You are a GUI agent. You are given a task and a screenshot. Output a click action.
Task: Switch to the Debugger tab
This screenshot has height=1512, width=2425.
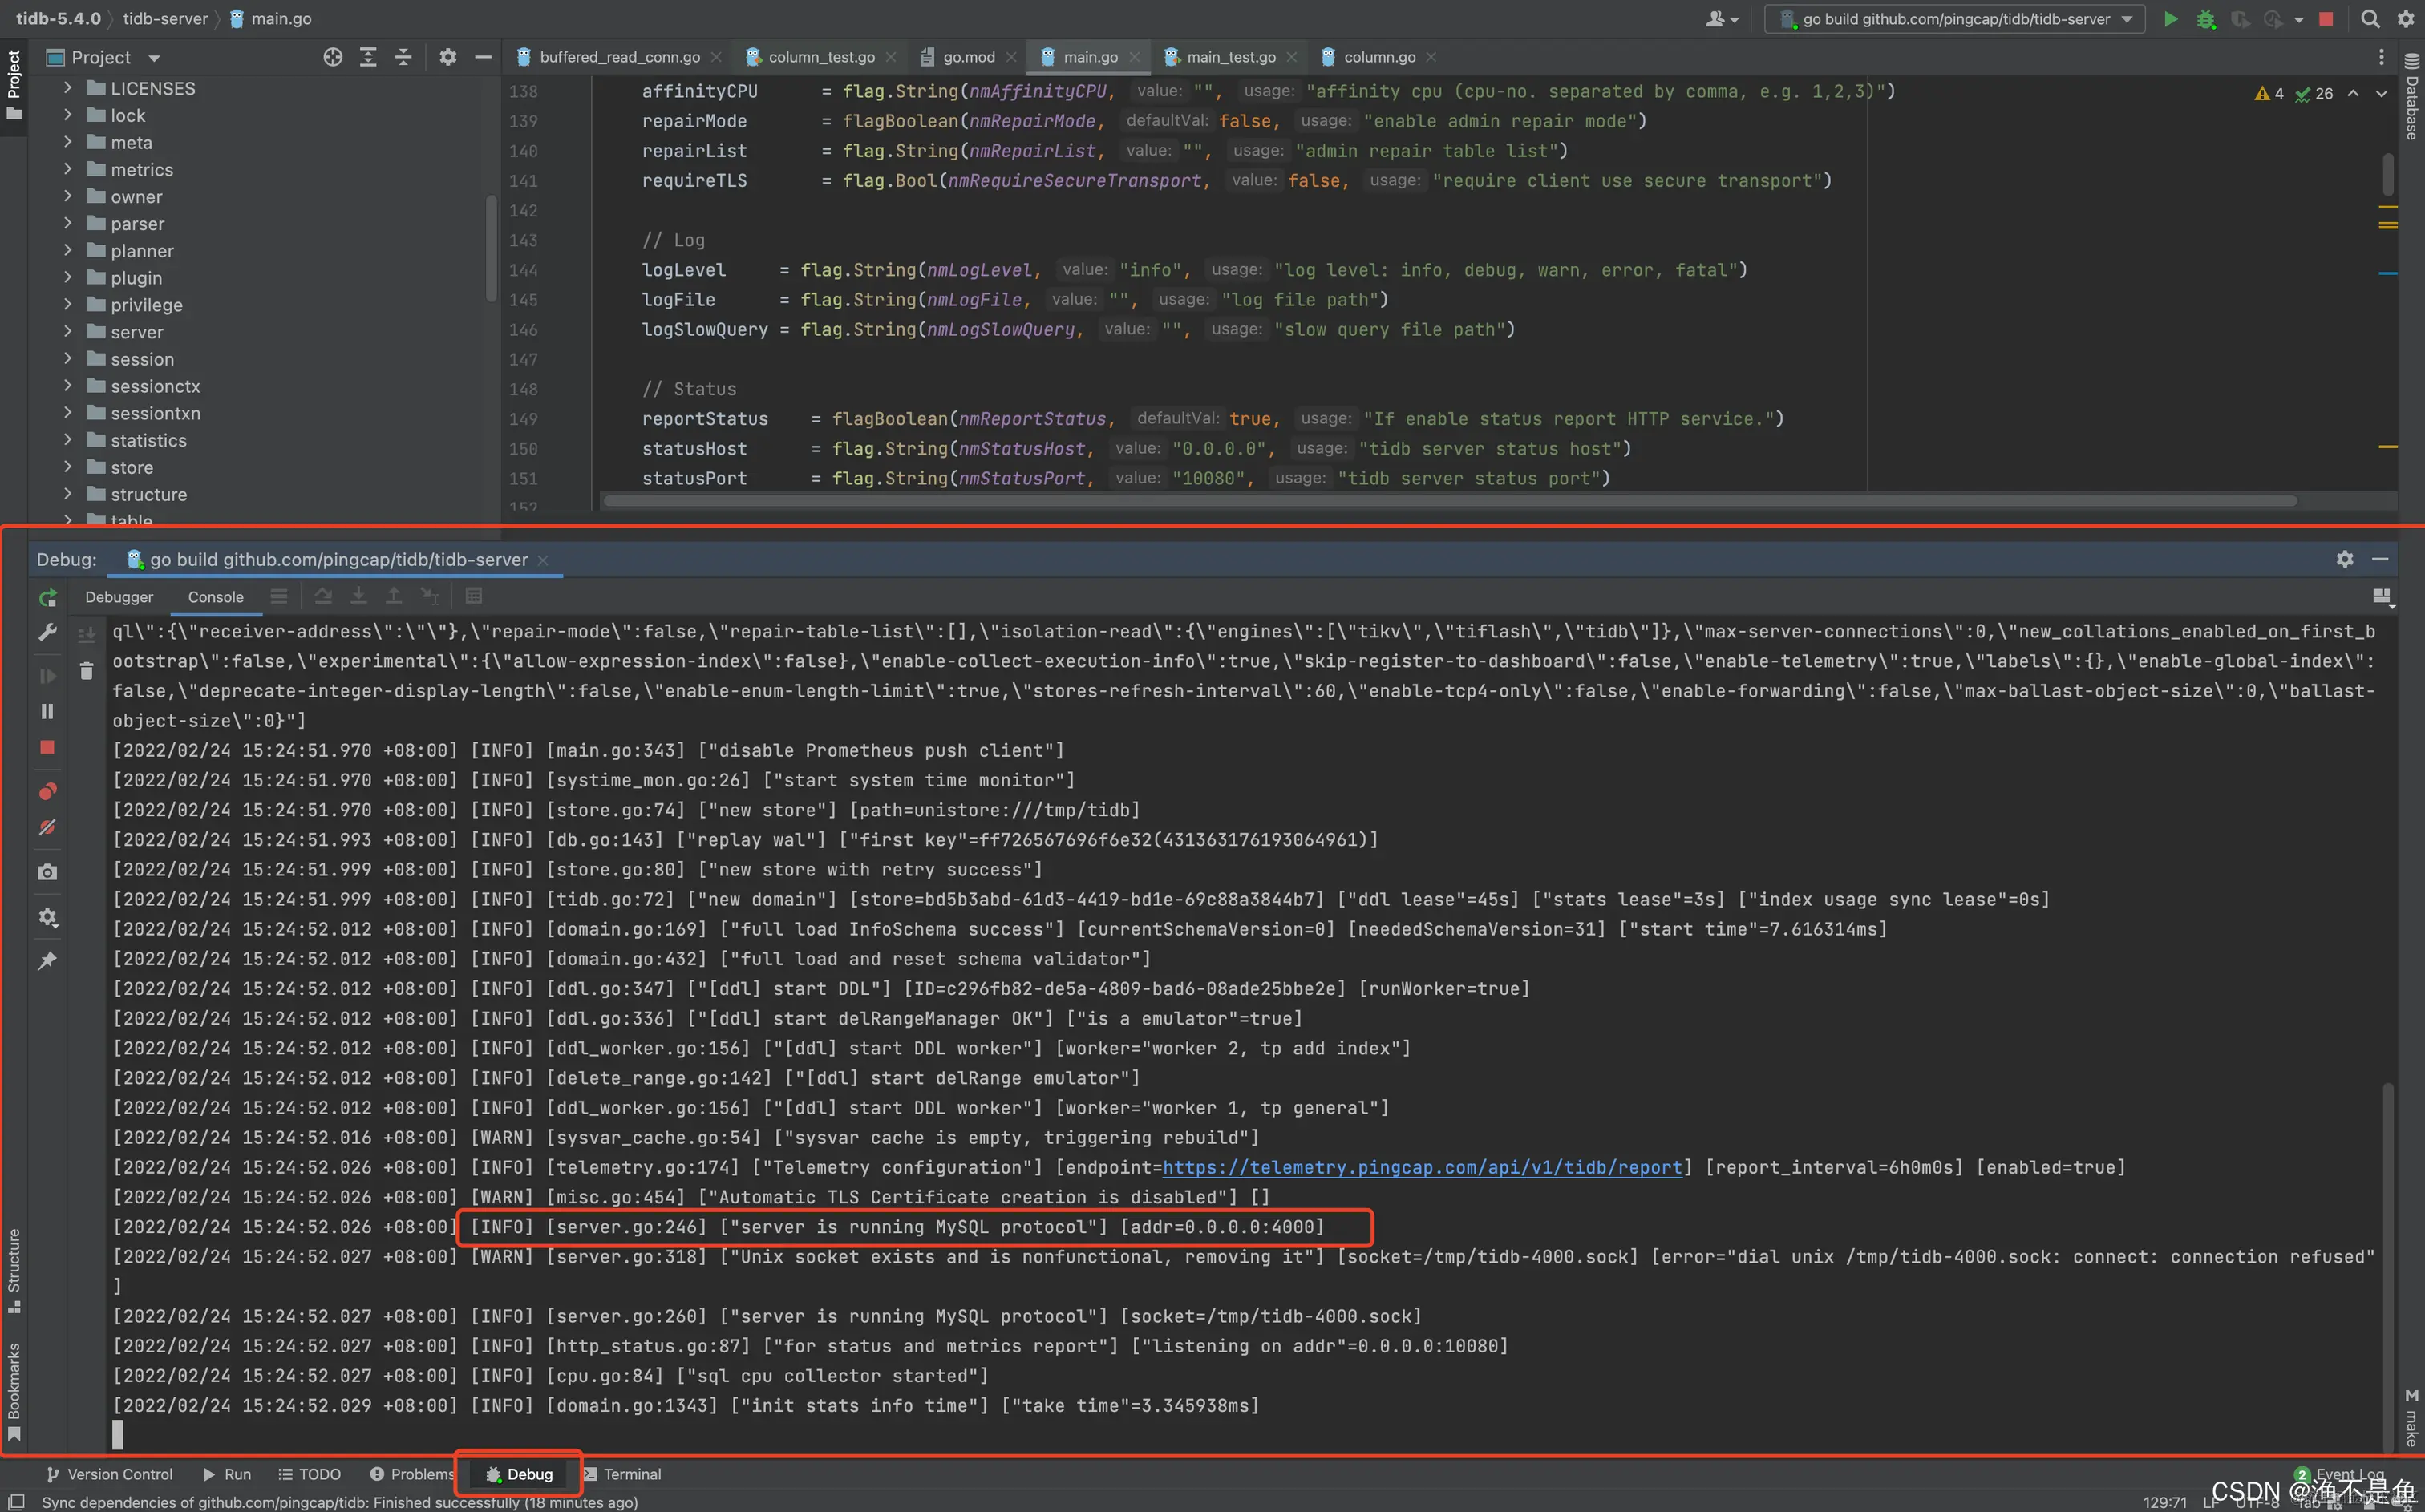pyautogui.click(x=119, y=597)
